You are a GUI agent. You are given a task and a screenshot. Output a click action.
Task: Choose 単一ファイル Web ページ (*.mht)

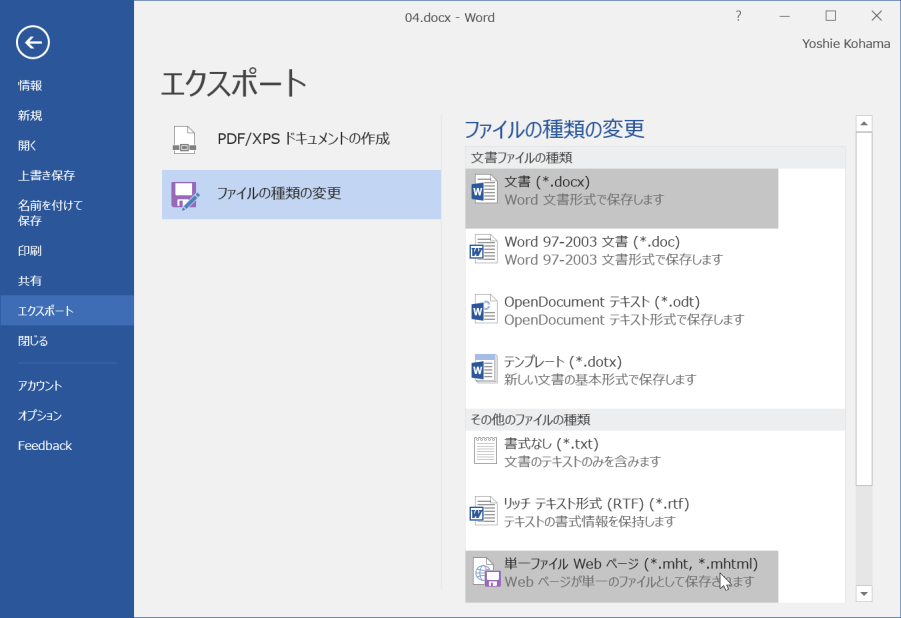coord(622,577)
